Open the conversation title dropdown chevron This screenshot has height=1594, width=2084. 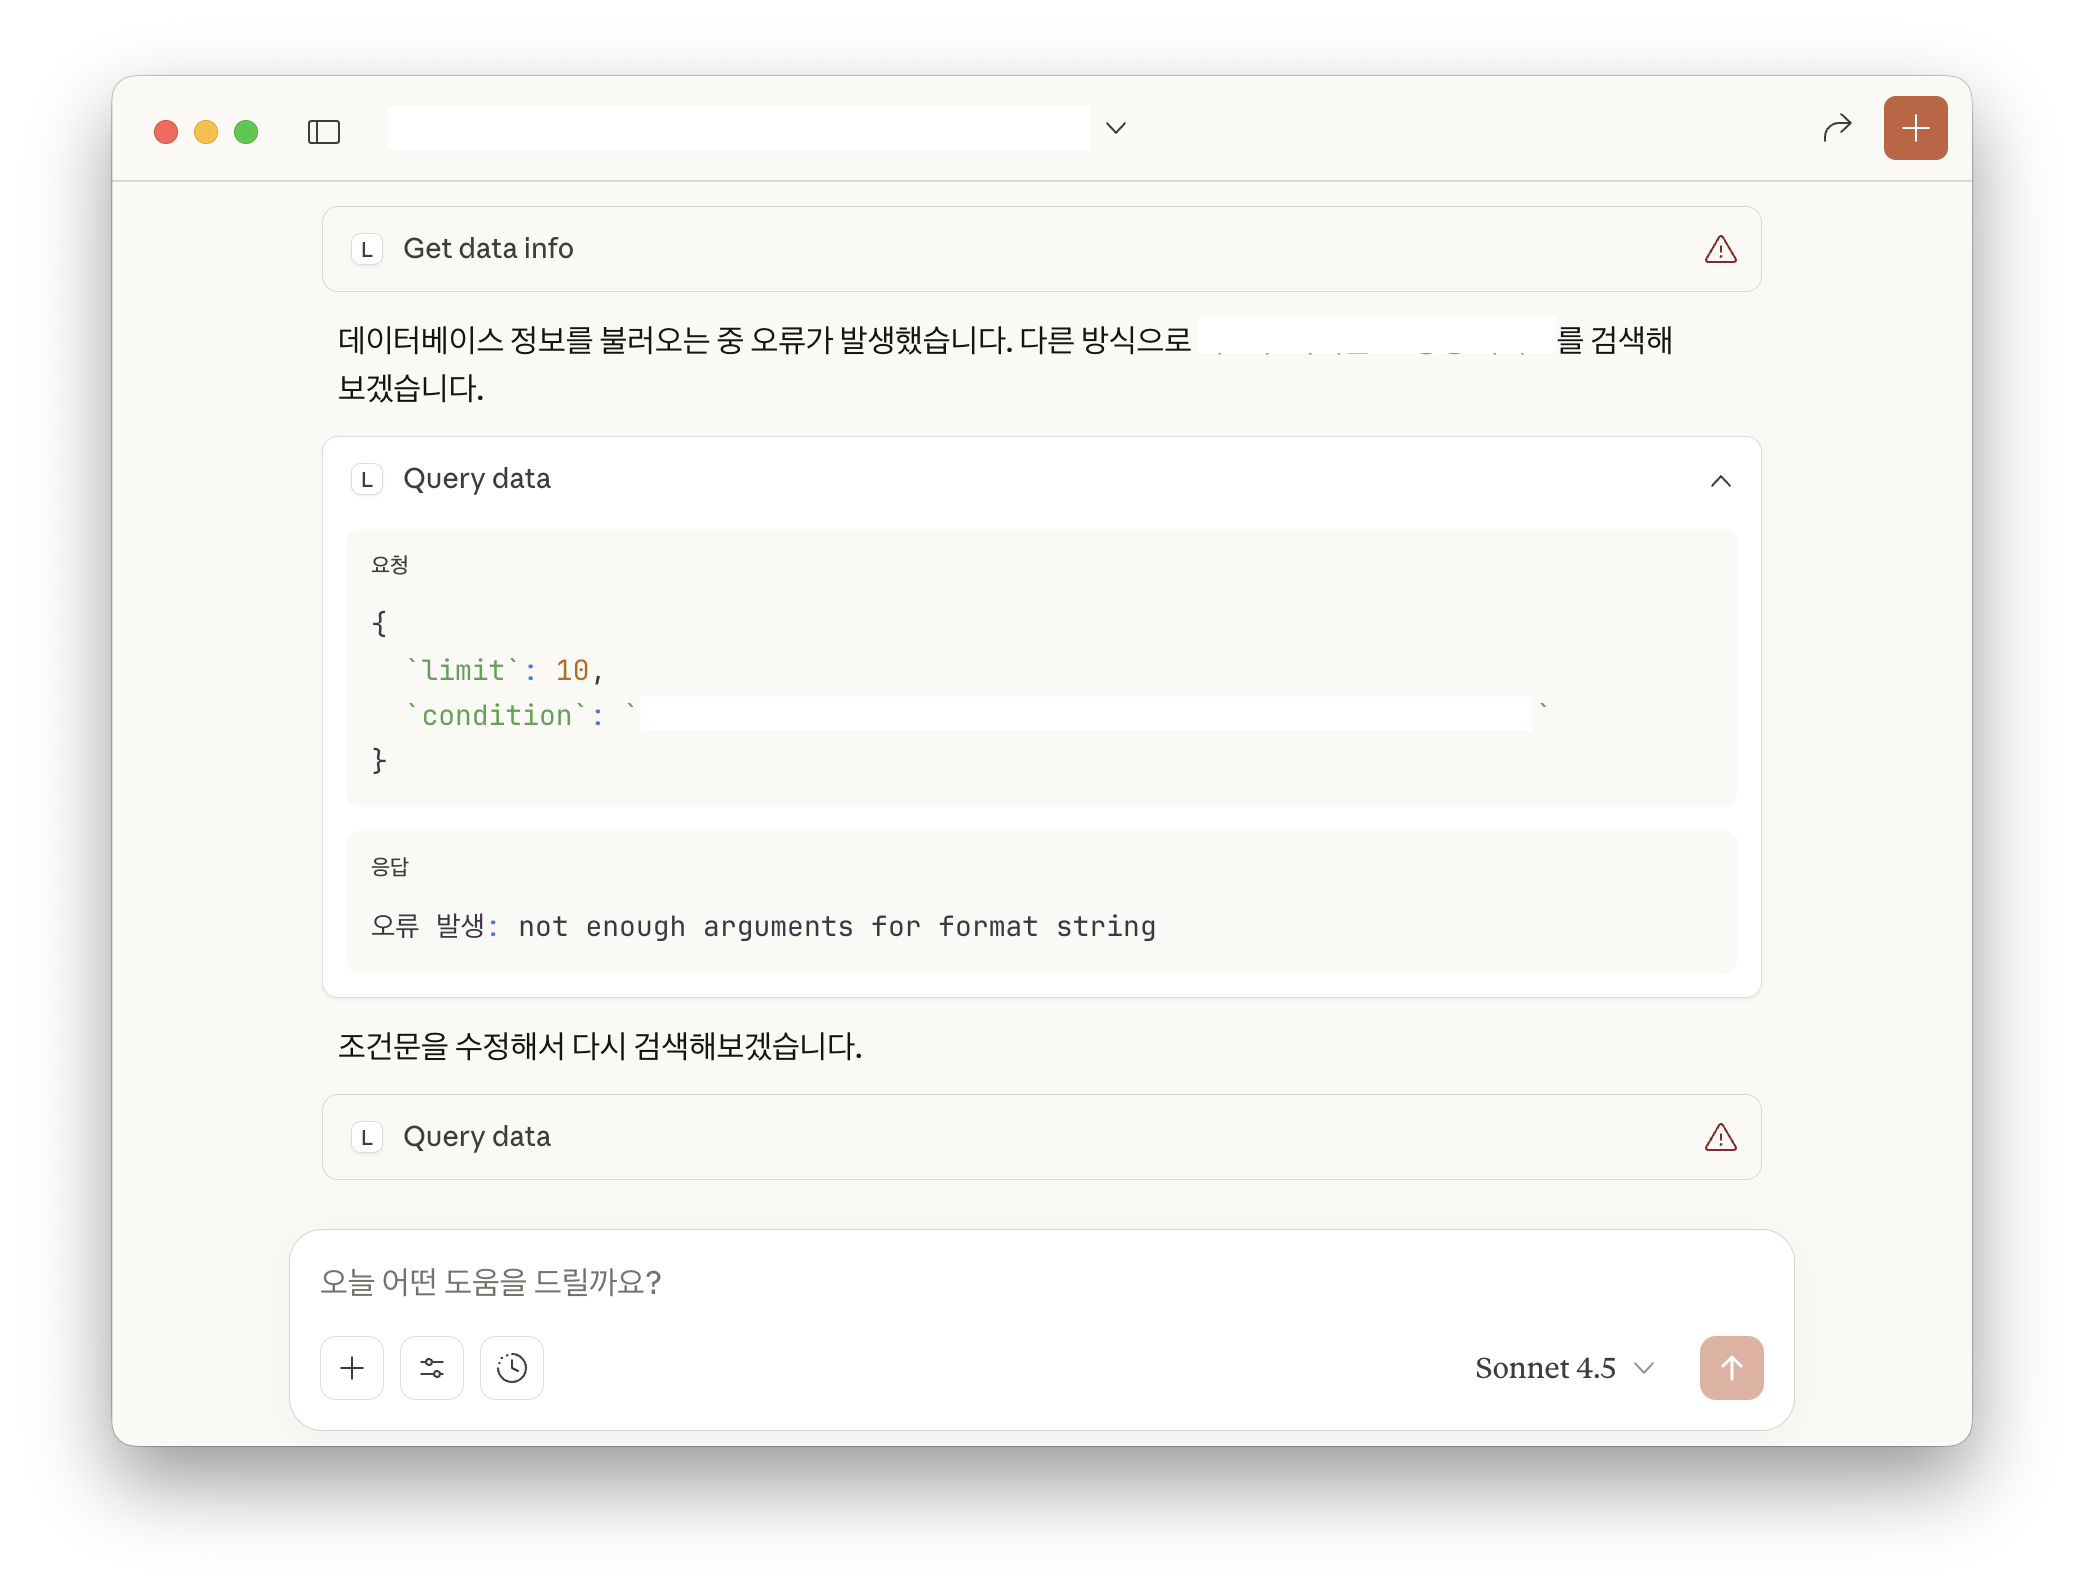[1116, 128]
